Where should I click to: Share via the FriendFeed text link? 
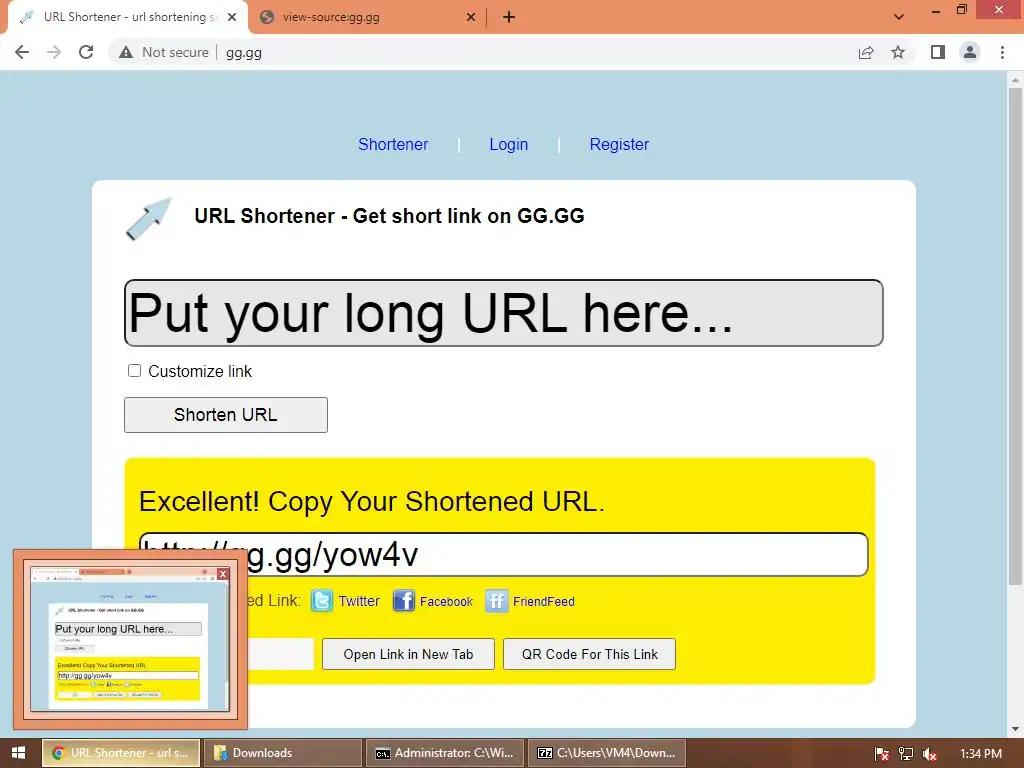point(543,601)
